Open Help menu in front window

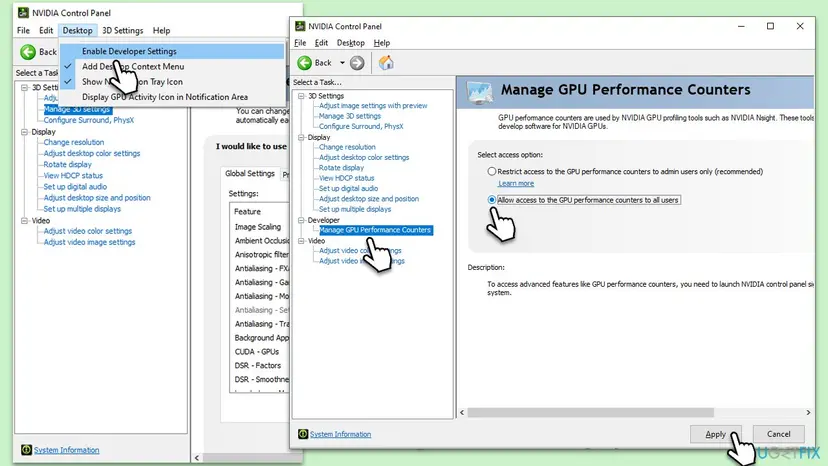(x=381, y=43)
